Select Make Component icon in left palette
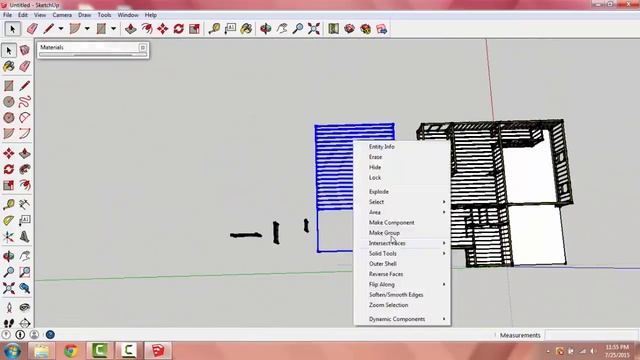Screen dimensions: 640x360 (24, 51)
